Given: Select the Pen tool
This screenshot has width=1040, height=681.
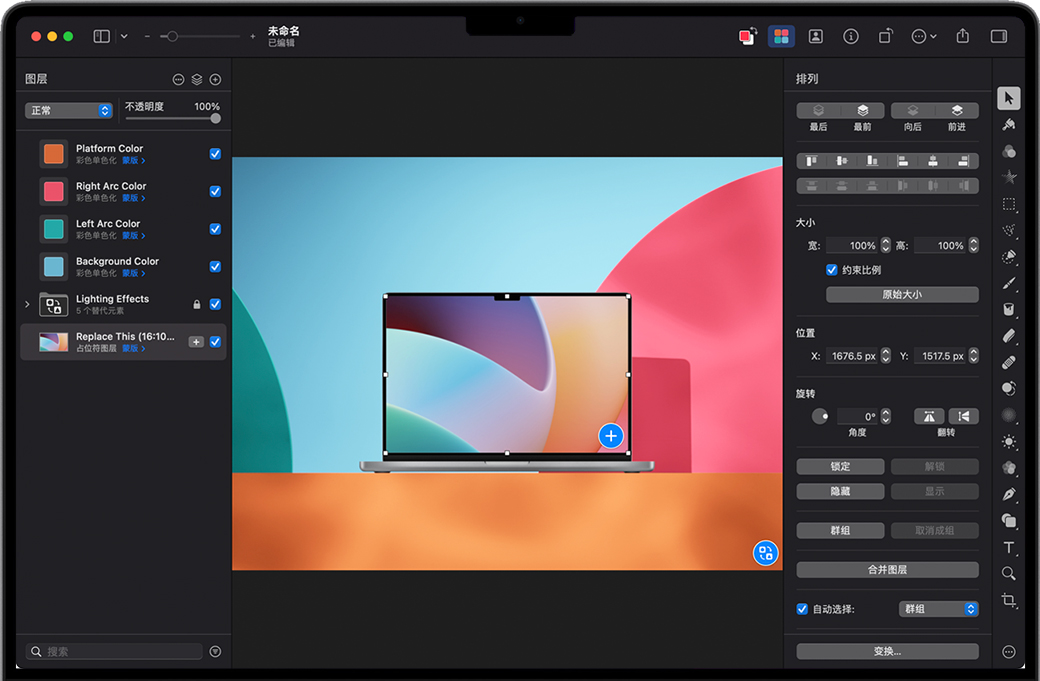Looking at the screenshot, I should [x=1009, y=494].
